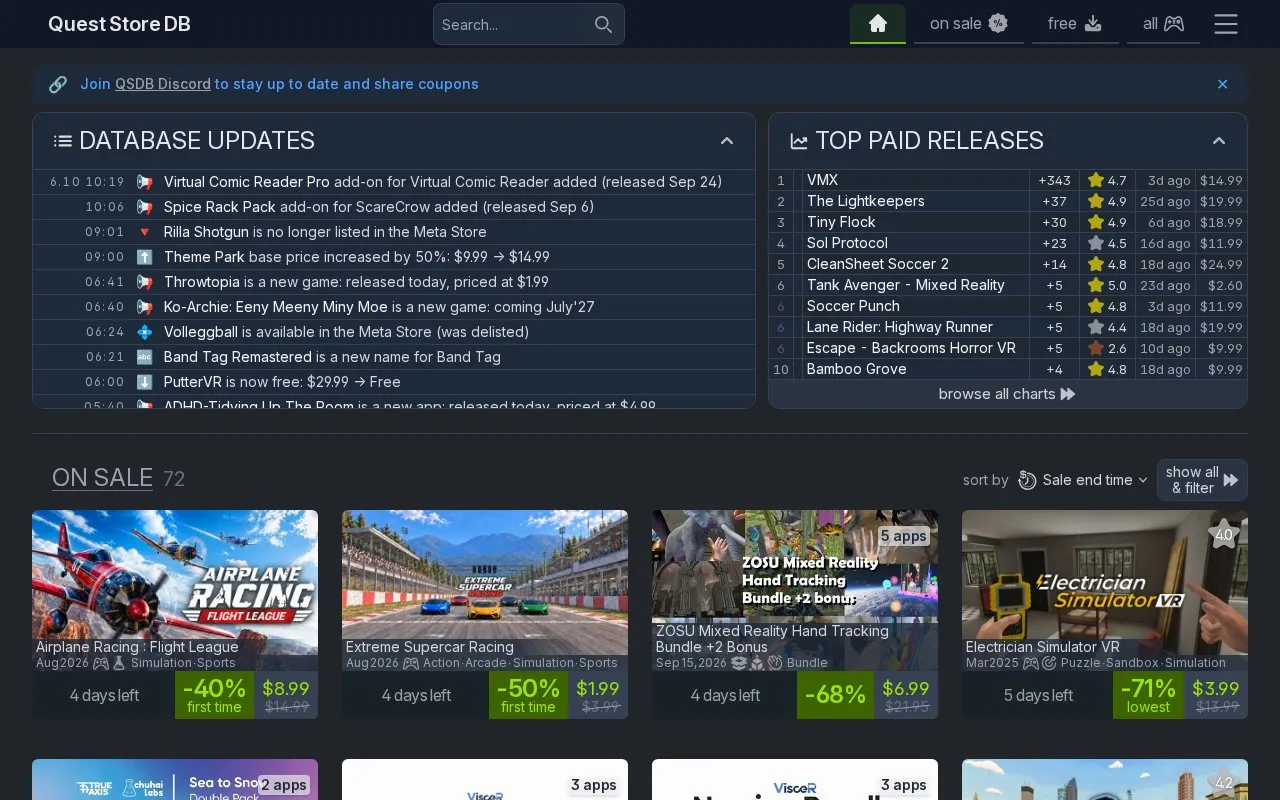Open the free apps tab

pyautogui.click(x=1075, y=24)
